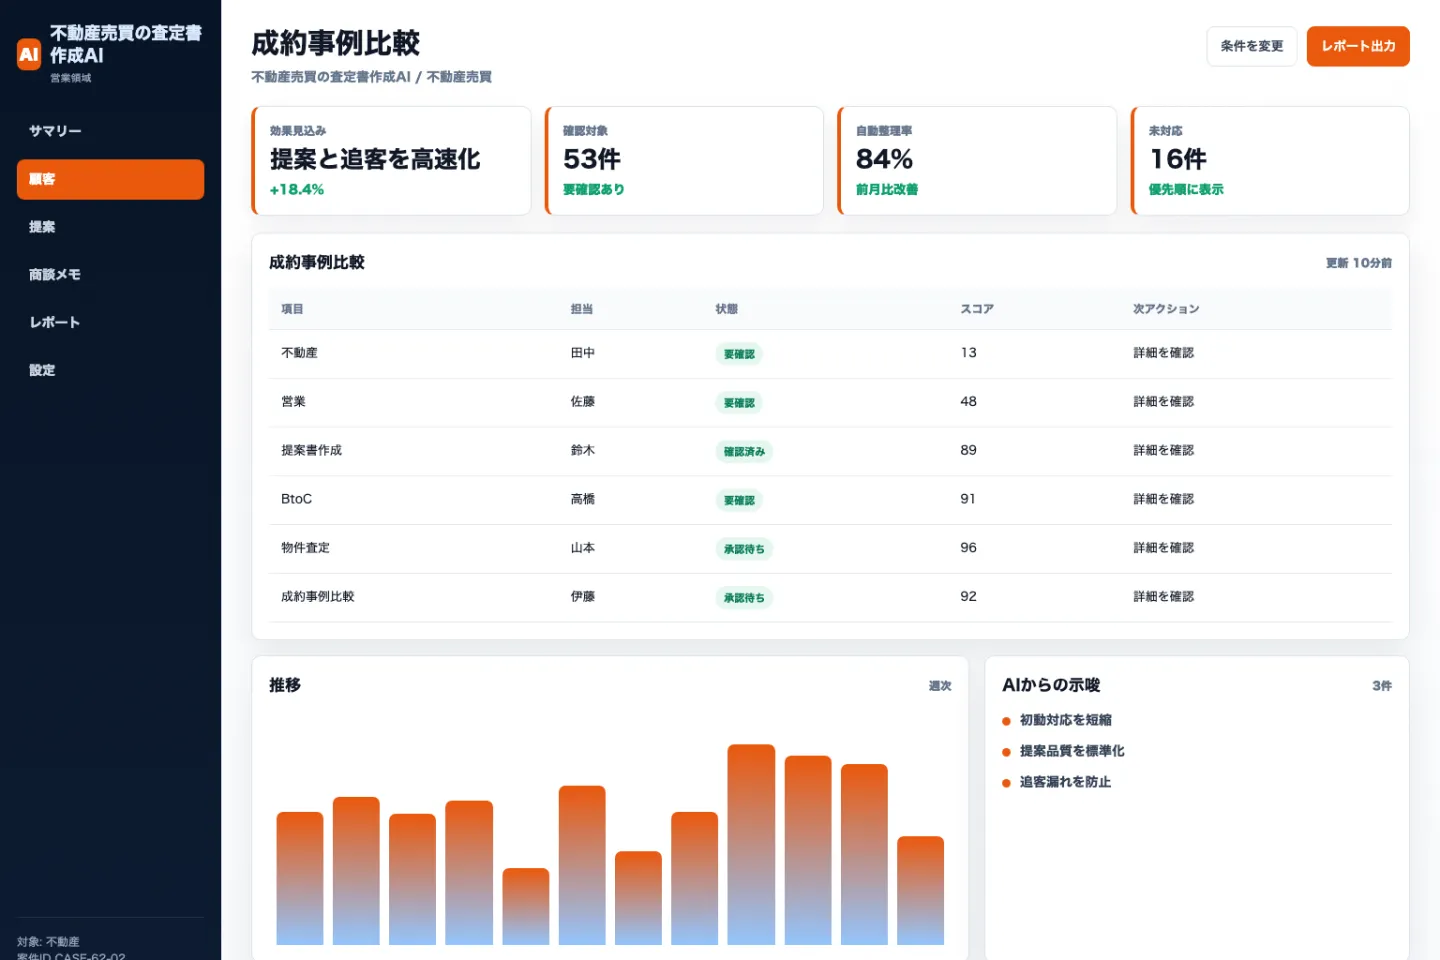Click the orange AI logo icon
This screenshot has height=960, width=1440.
pyautogui.click(x=29, y=54)
